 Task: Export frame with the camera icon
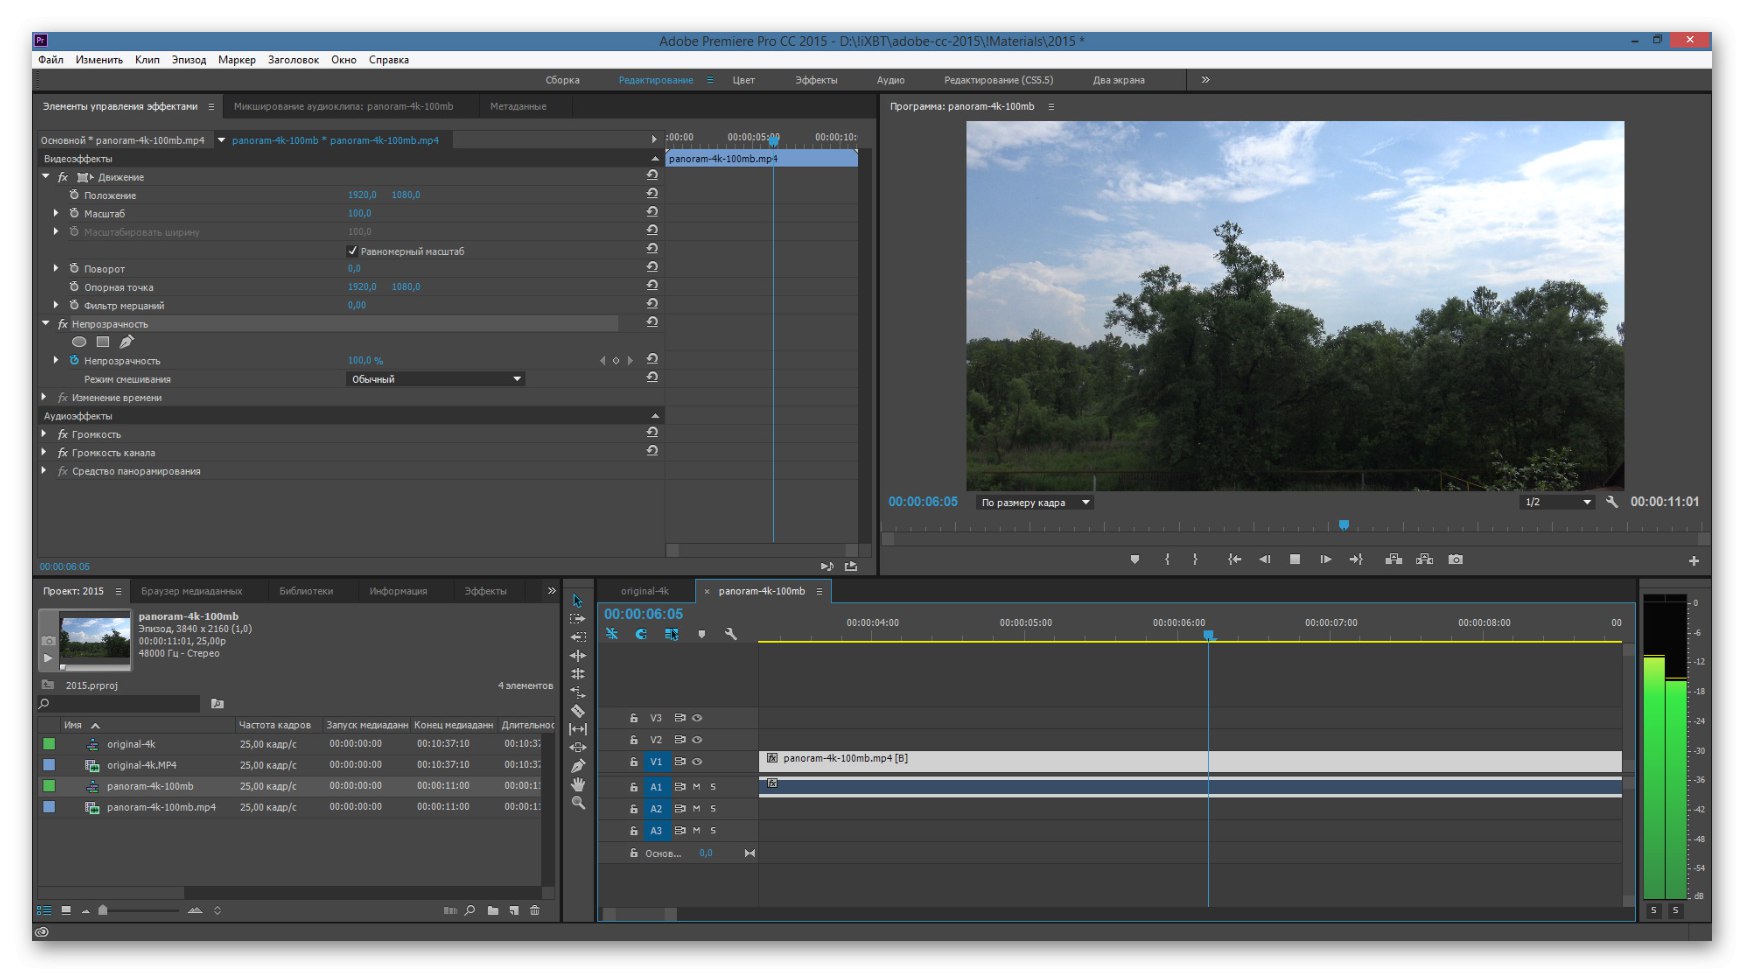[x=1455, y=560]
